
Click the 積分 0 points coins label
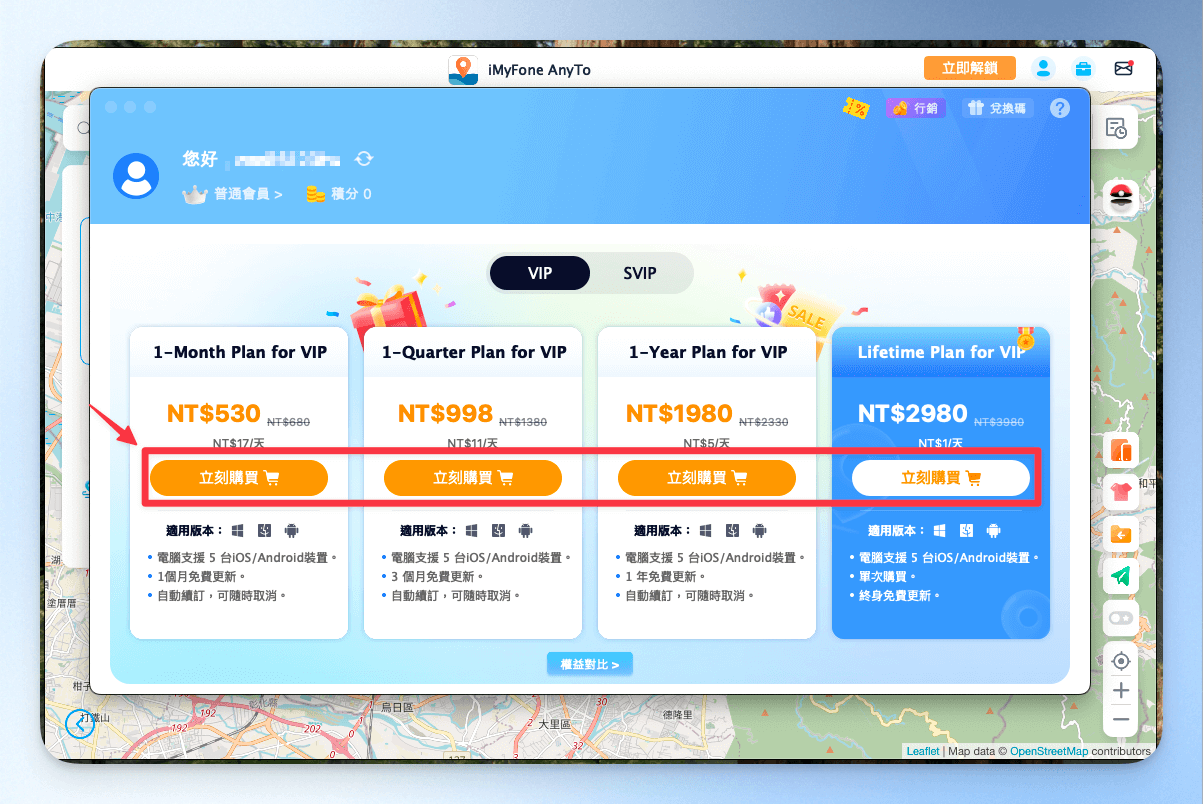[338, 194]
